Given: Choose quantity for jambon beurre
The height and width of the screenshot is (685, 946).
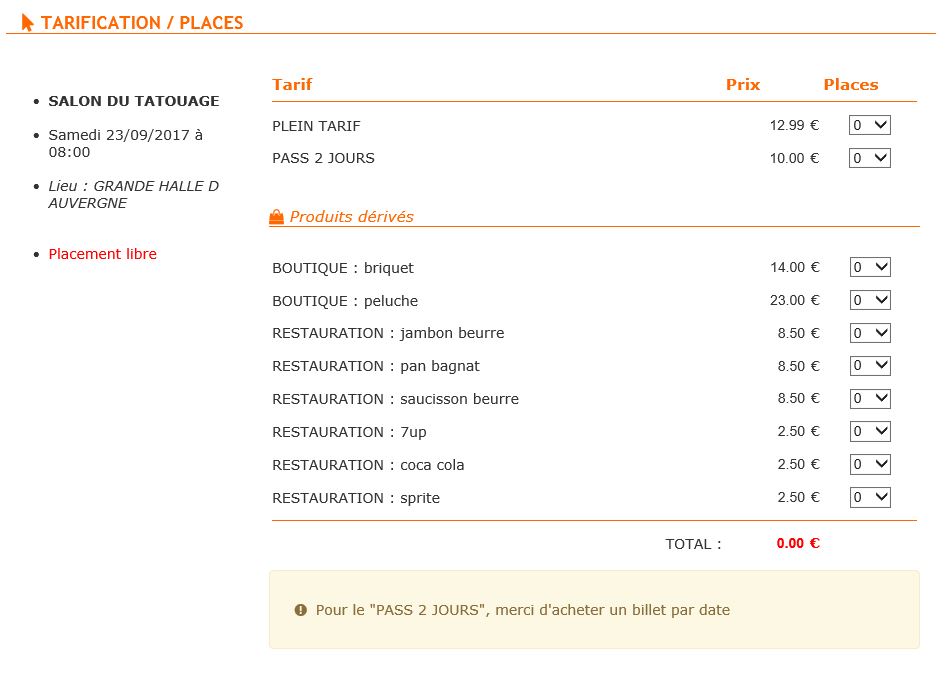Looking at the screenshot, I should click(x=870, y=333).
